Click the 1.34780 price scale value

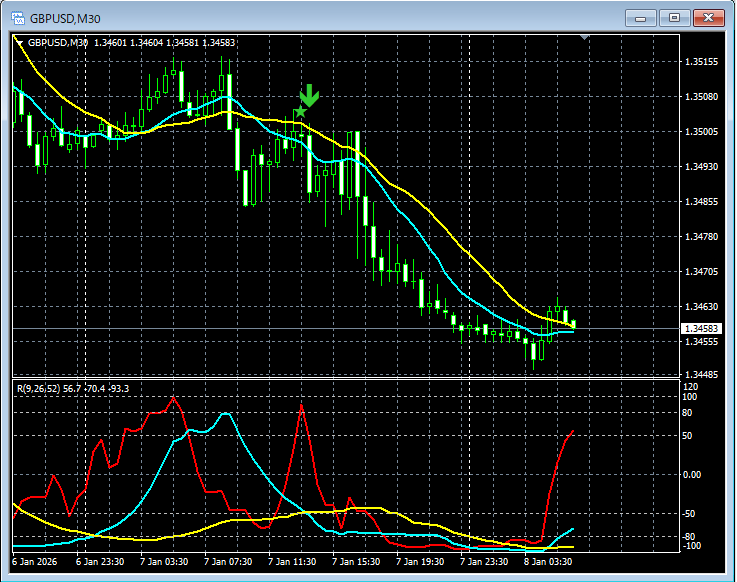coord(701,236)
